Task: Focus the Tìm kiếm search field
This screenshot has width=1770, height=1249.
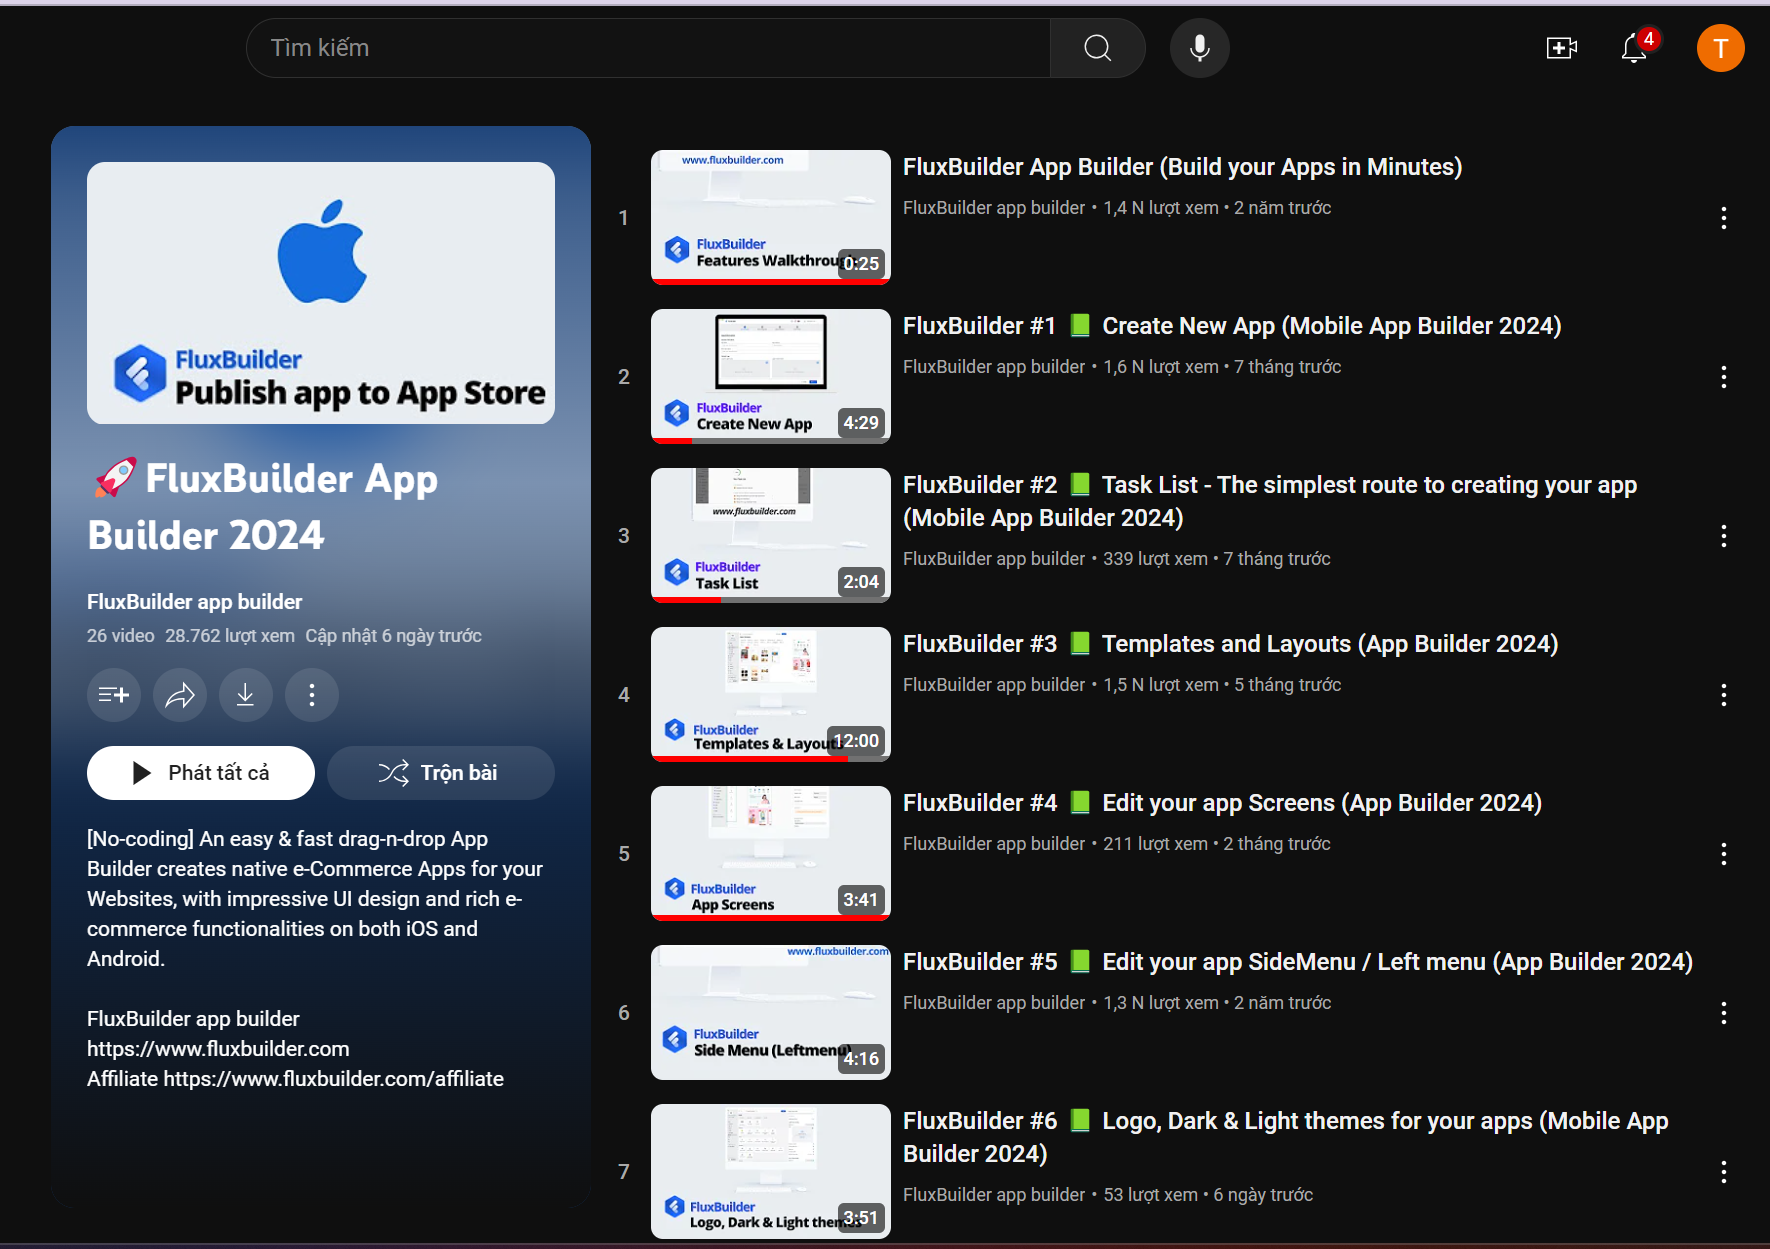Action: coord(648,48)
